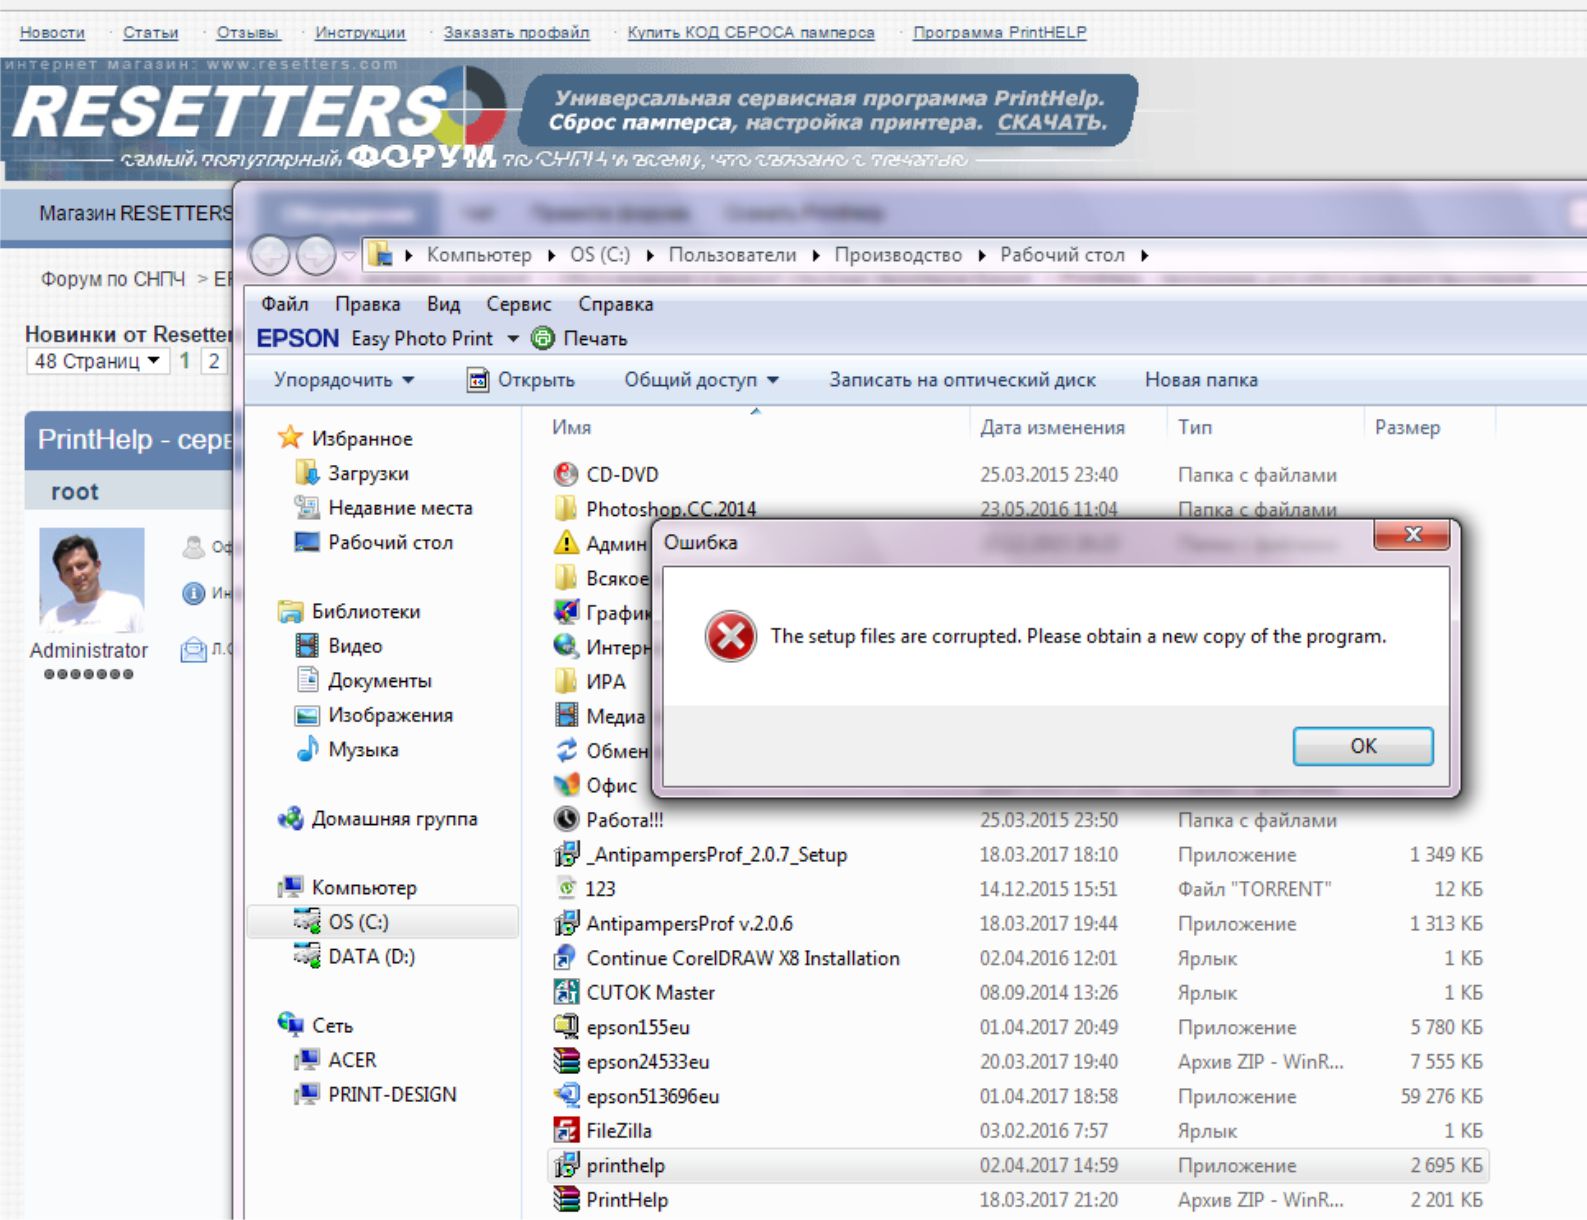
Task: Select the Работа!!! folder icon
Action: pyautogui.click(x=566, y=819)
